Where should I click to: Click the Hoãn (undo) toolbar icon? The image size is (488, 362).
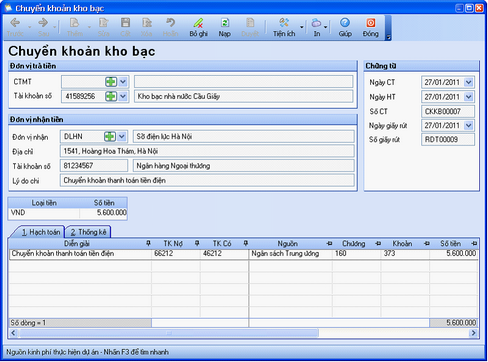point(170,23)
